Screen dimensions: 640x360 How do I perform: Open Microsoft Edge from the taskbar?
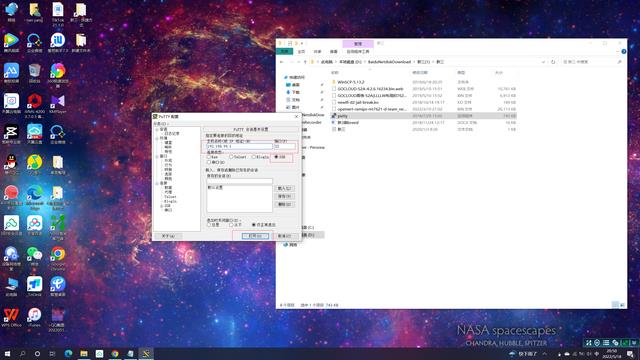pyautogui.click(x=68, y=353)
